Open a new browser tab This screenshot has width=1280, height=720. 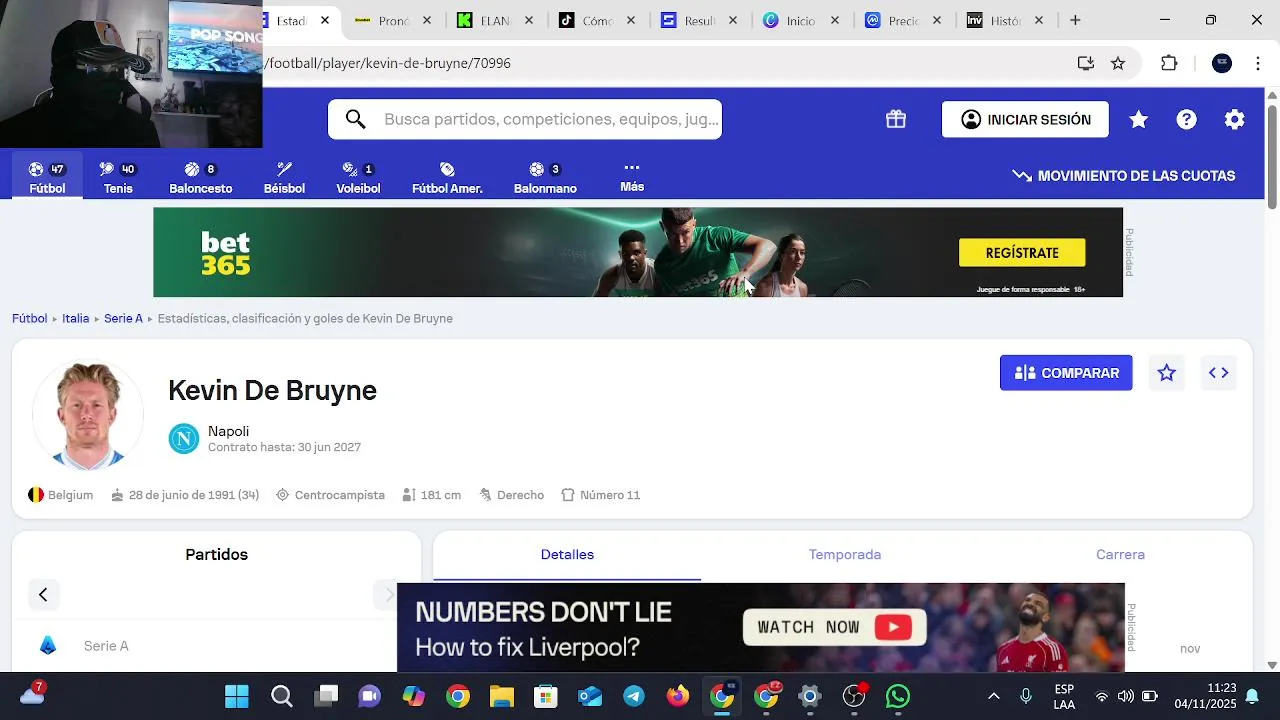tap(1075, 20)
